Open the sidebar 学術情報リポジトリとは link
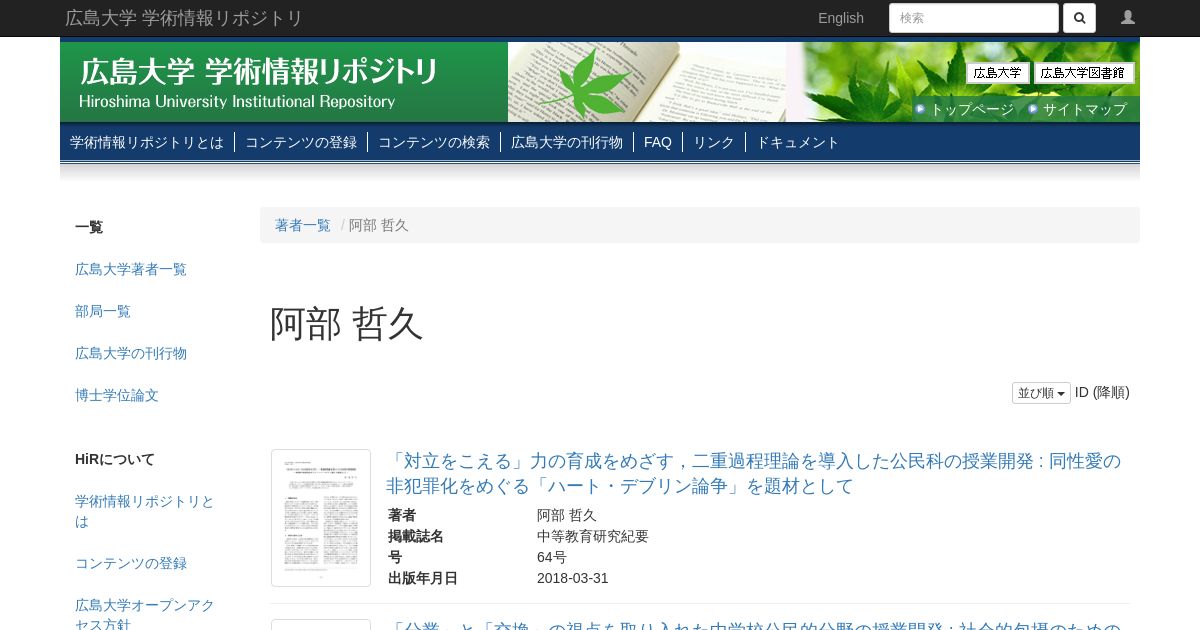 (x=145, y=511)
